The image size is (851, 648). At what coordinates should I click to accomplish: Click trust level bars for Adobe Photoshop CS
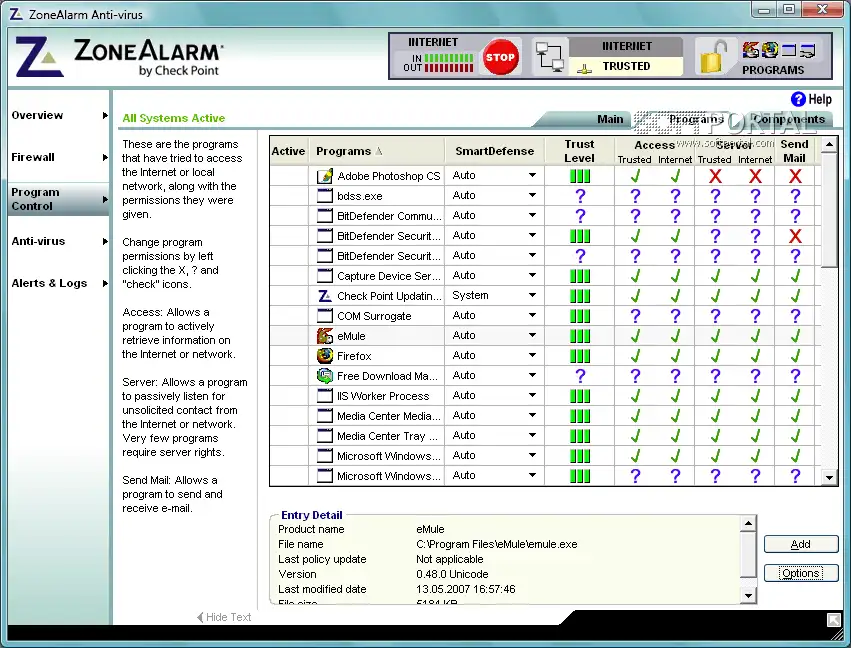pyautogui.click(x=580, y=176)
